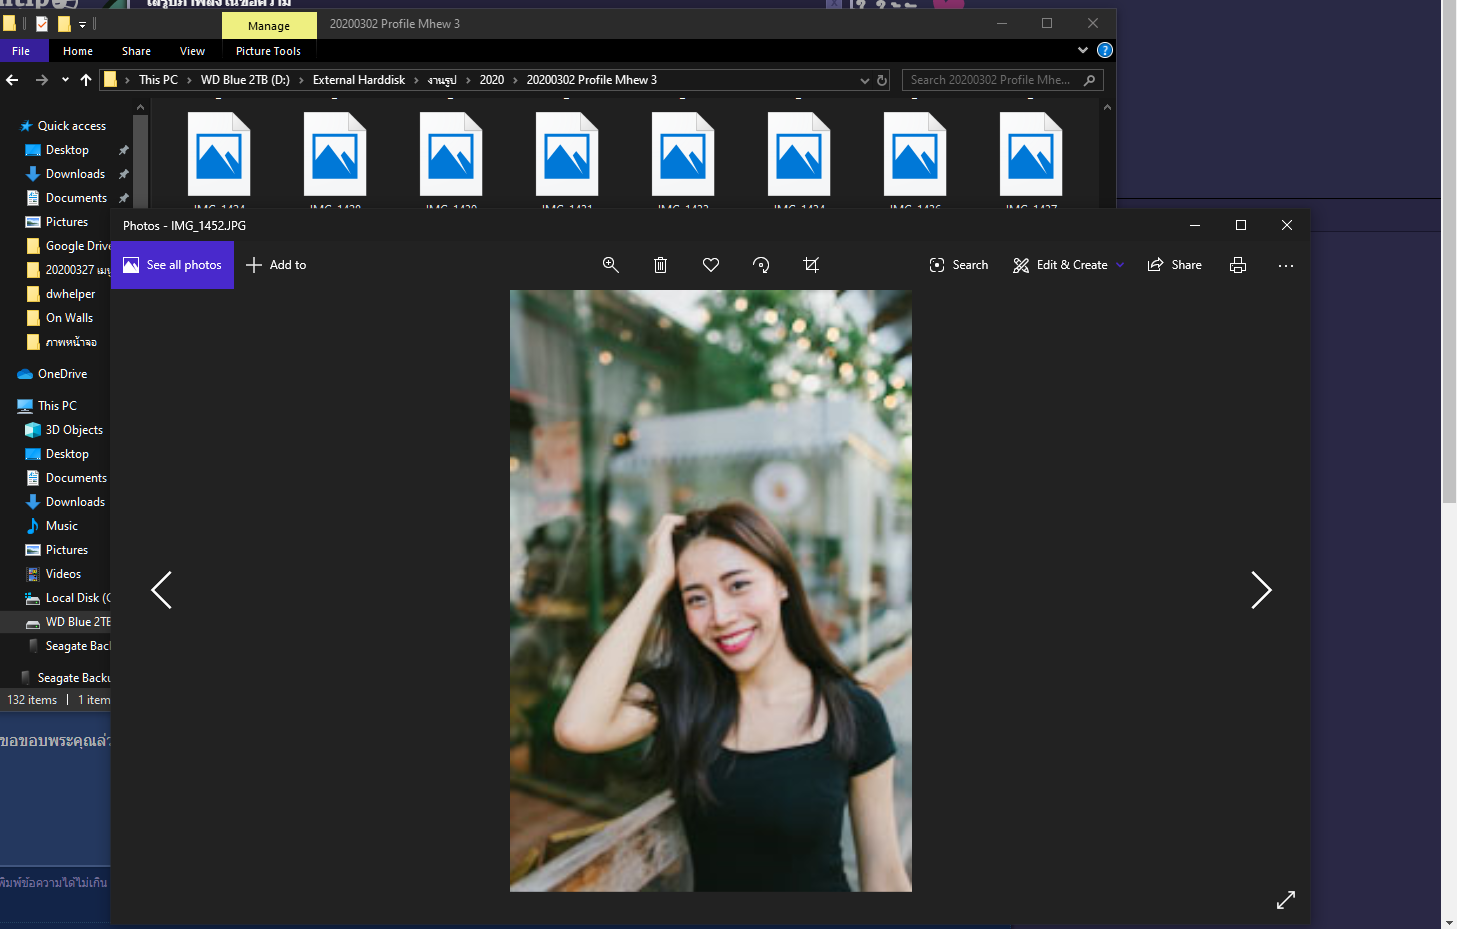Delete the photo with the trash icon
1457x929 pixels.
click(x=660, y=265)
